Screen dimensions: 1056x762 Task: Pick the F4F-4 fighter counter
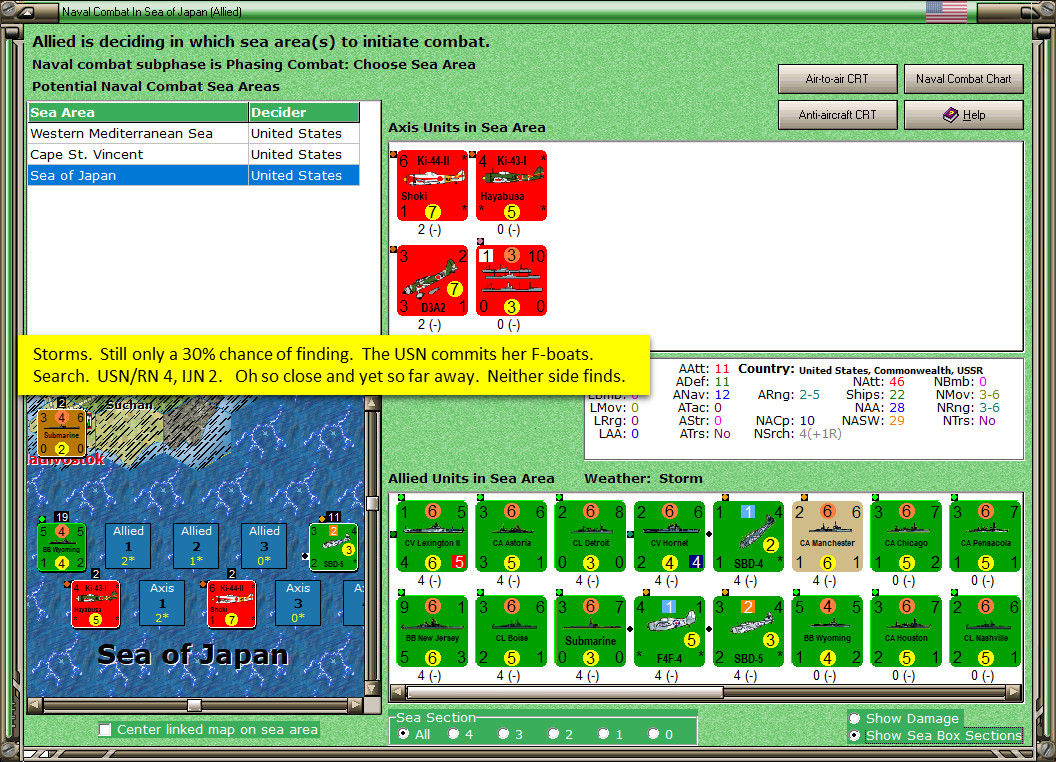click(669, 631)
